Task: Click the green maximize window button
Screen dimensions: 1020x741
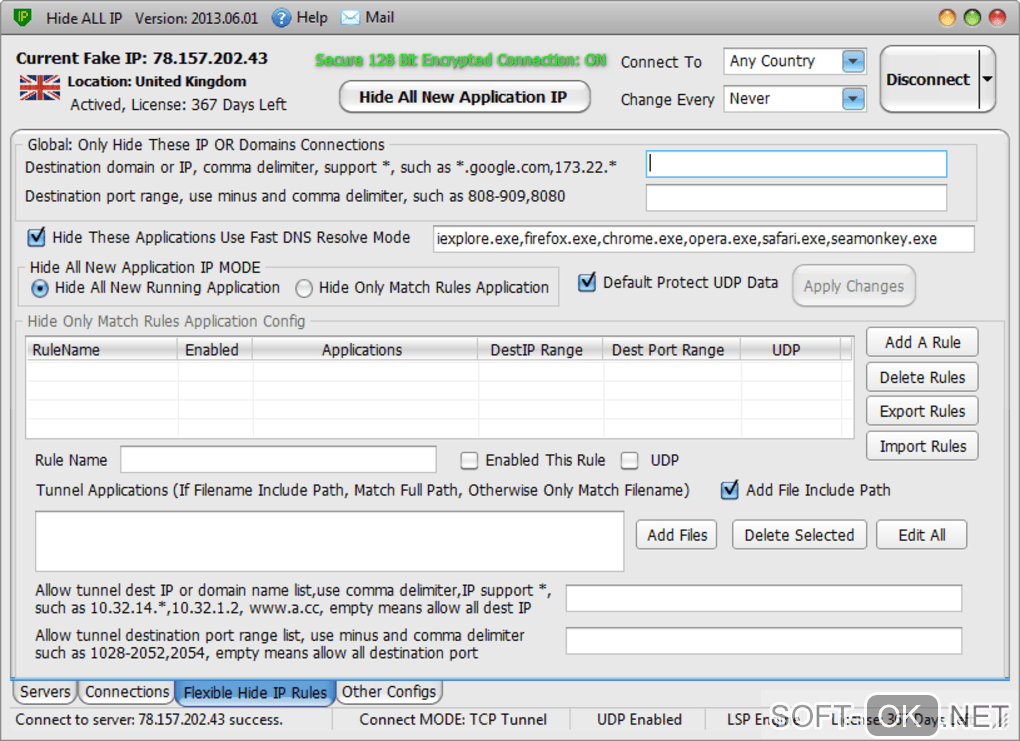Action: (973, 18)
